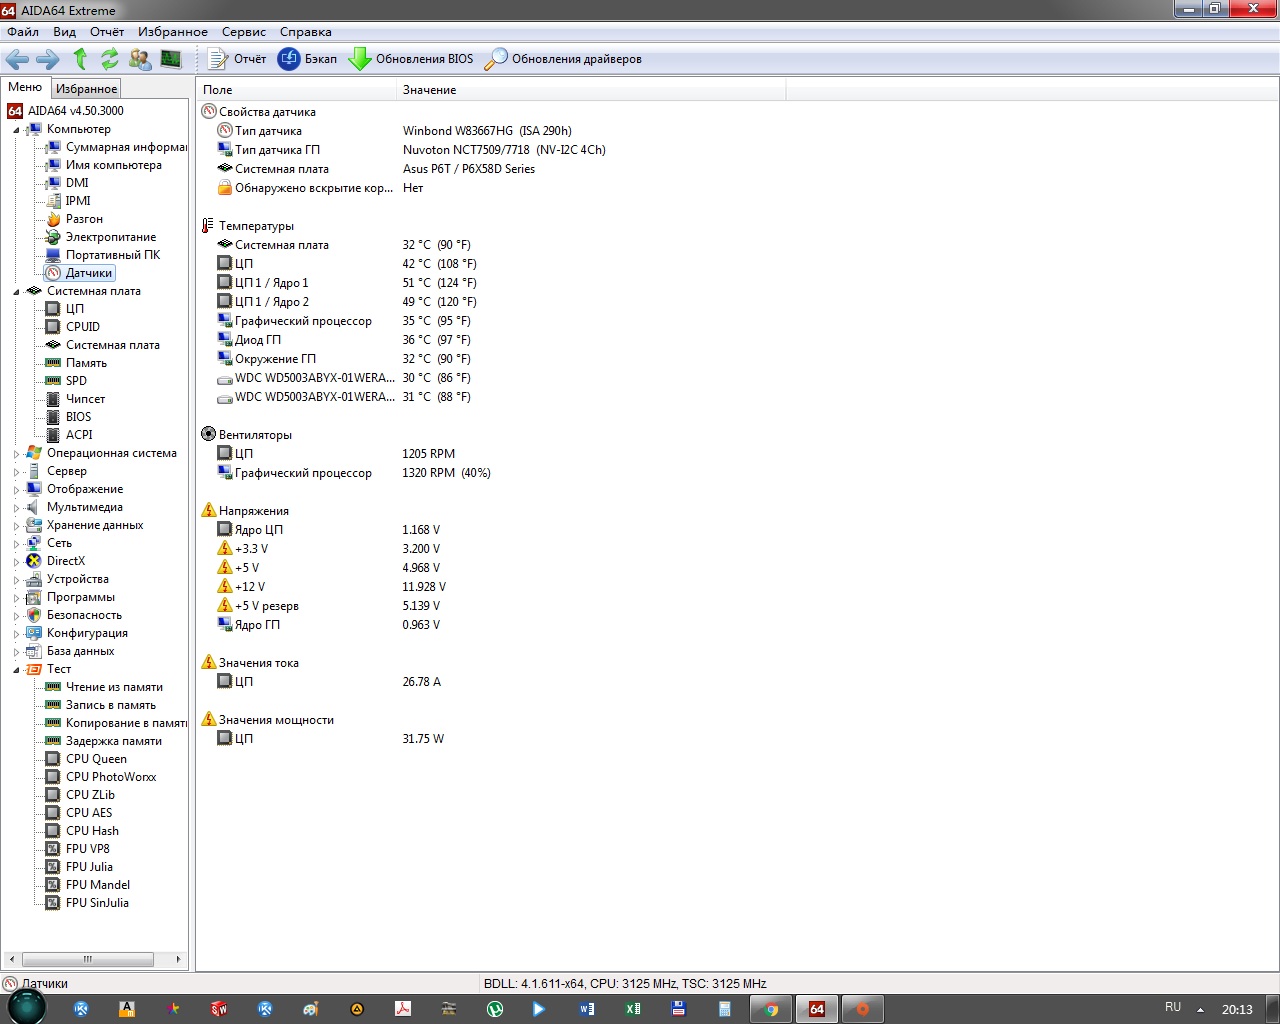Click the Портативный ПК laptop icon

[54, 255]
